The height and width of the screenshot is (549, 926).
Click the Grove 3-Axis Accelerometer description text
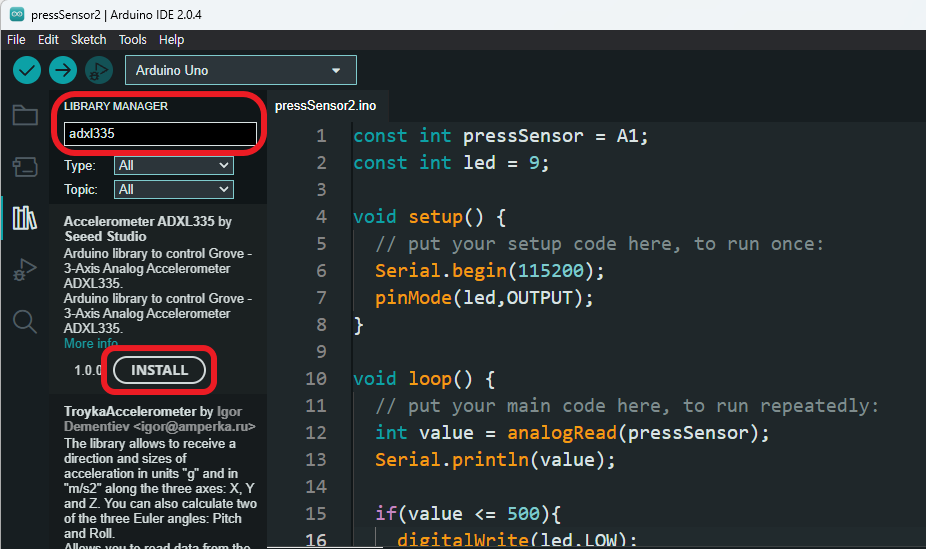[158, 290]
